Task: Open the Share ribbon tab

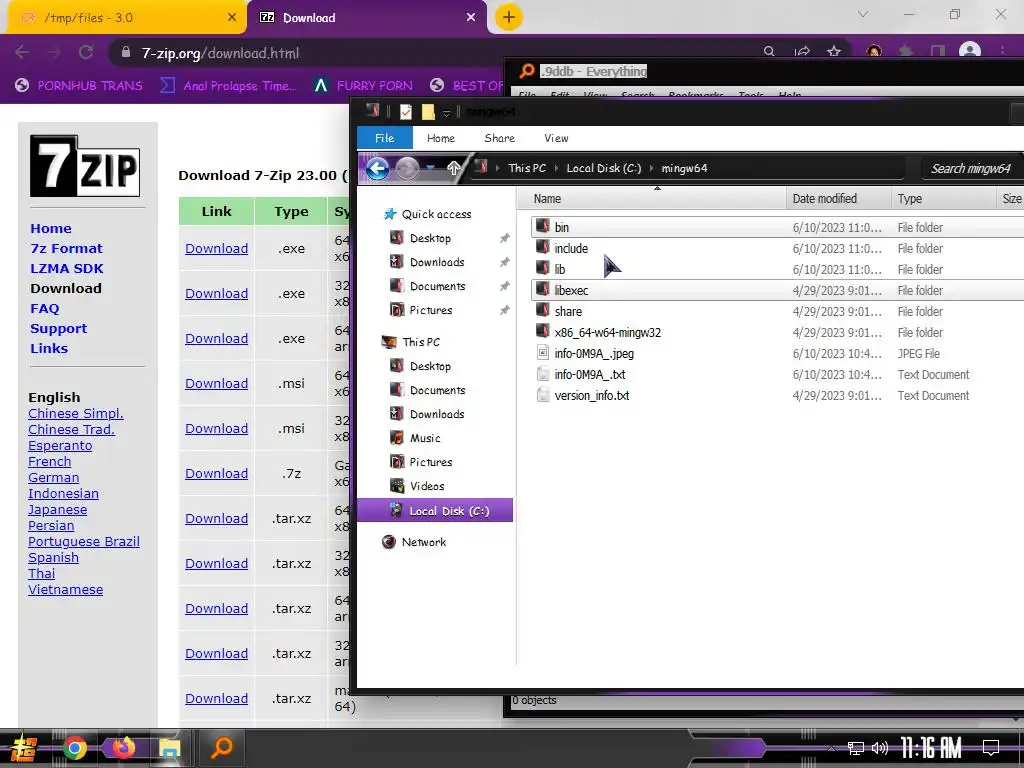Action: (x=500, y=138)
